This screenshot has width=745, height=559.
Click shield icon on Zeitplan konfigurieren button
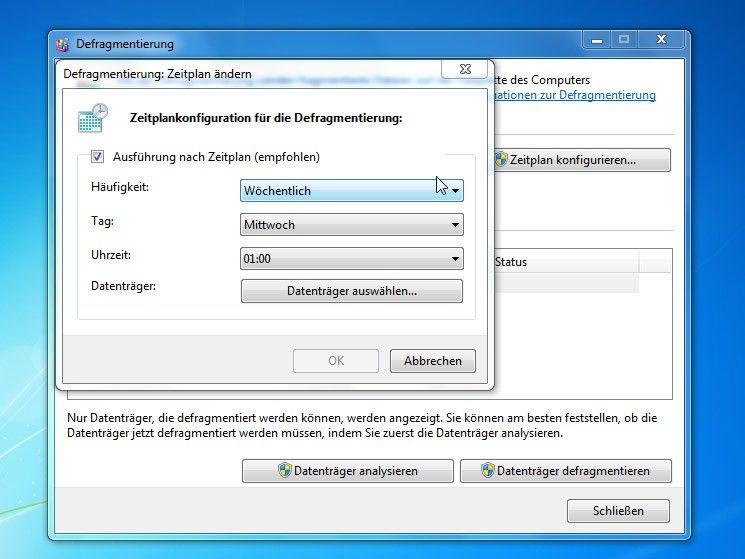point(500,160)
